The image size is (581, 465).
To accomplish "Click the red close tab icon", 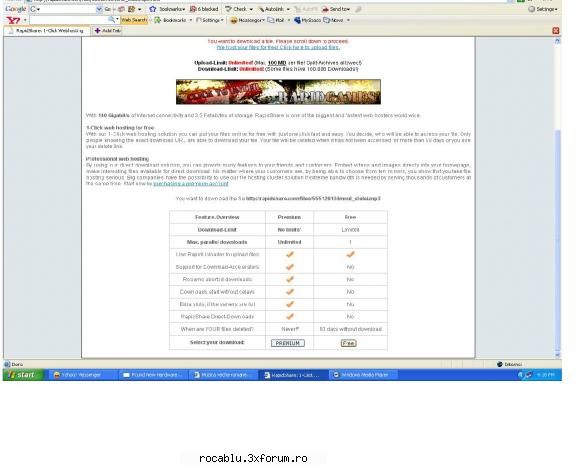I will click(x=555, y=31).
